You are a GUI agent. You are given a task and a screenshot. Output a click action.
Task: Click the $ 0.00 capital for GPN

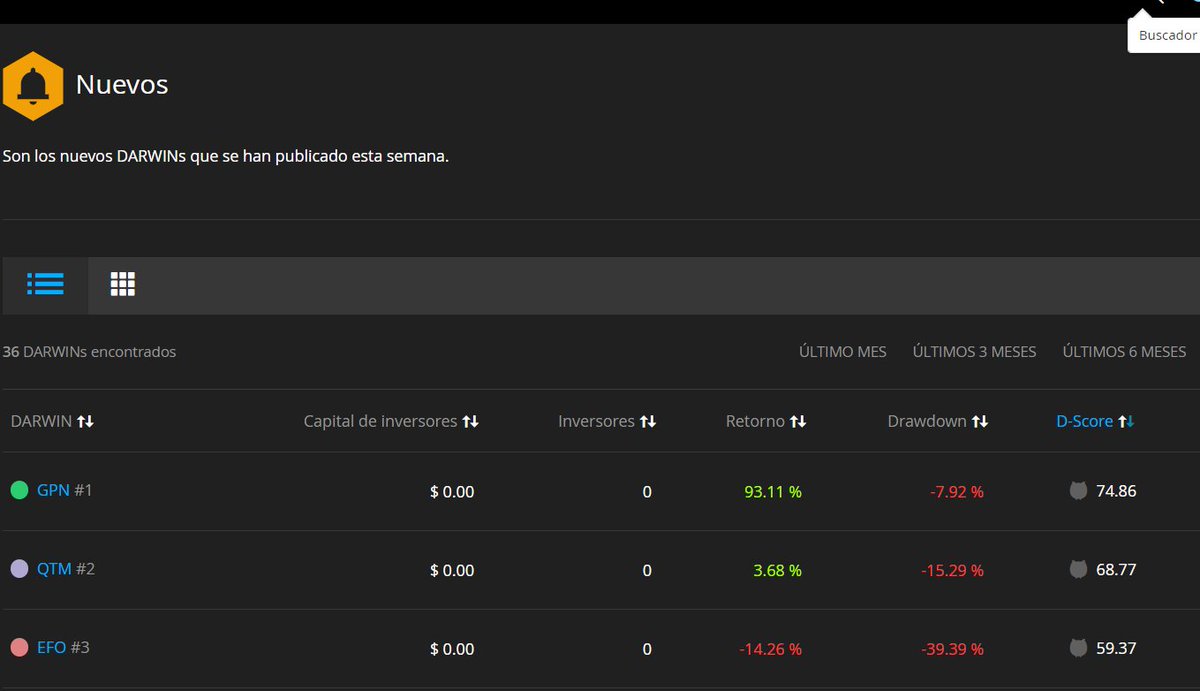click(x=452, y=492)
